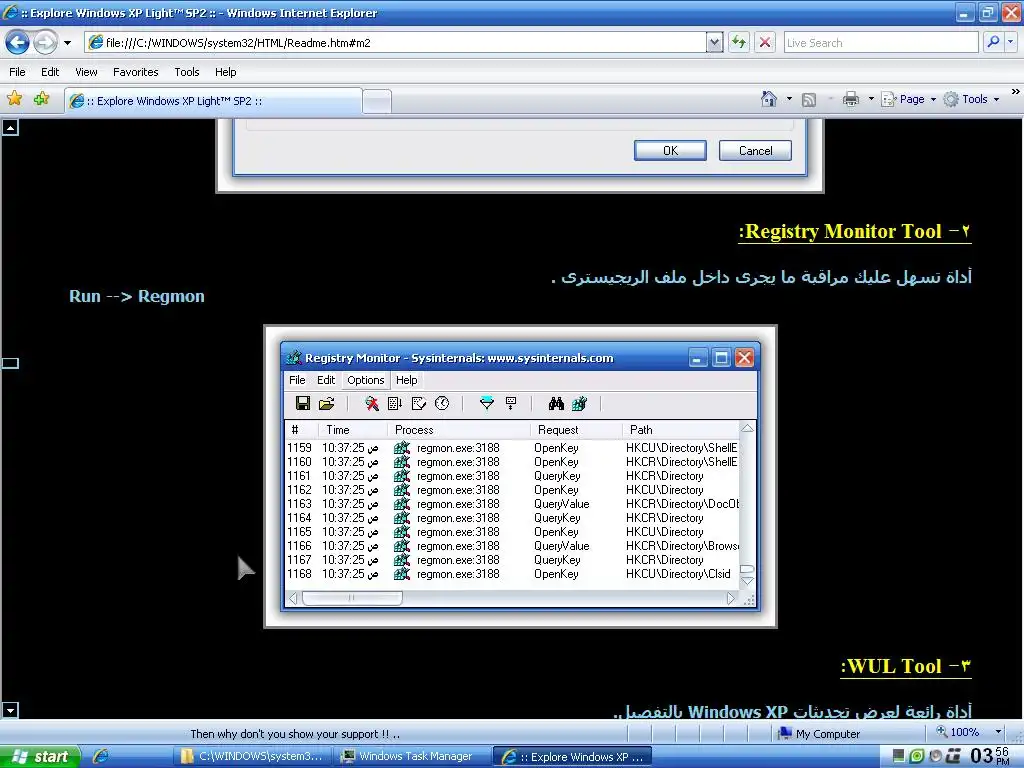Click the page's left-edge up arrow button
The height and width of the screenshot is (768, 1024).
pos(10,127)
